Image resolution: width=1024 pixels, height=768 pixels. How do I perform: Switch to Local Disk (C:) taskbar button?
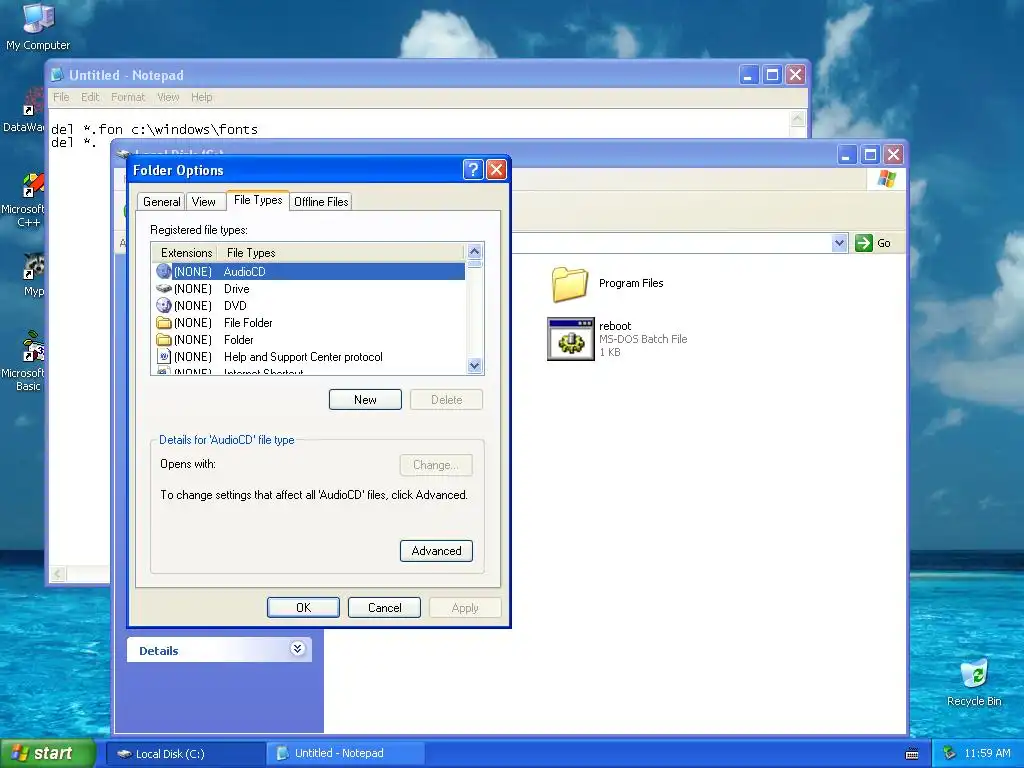tap(185, 754)
